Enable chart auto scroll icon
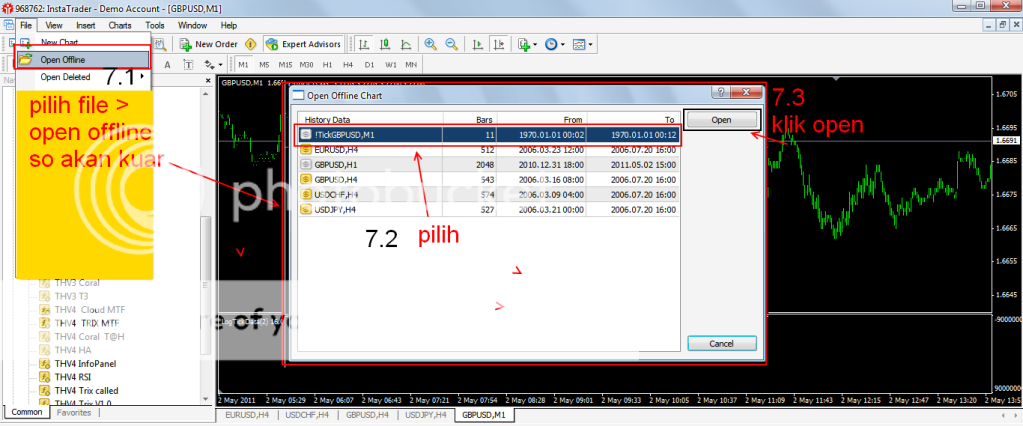This screenshot has height=426, width=1023. pyautogui.click(x=477, y=44)
